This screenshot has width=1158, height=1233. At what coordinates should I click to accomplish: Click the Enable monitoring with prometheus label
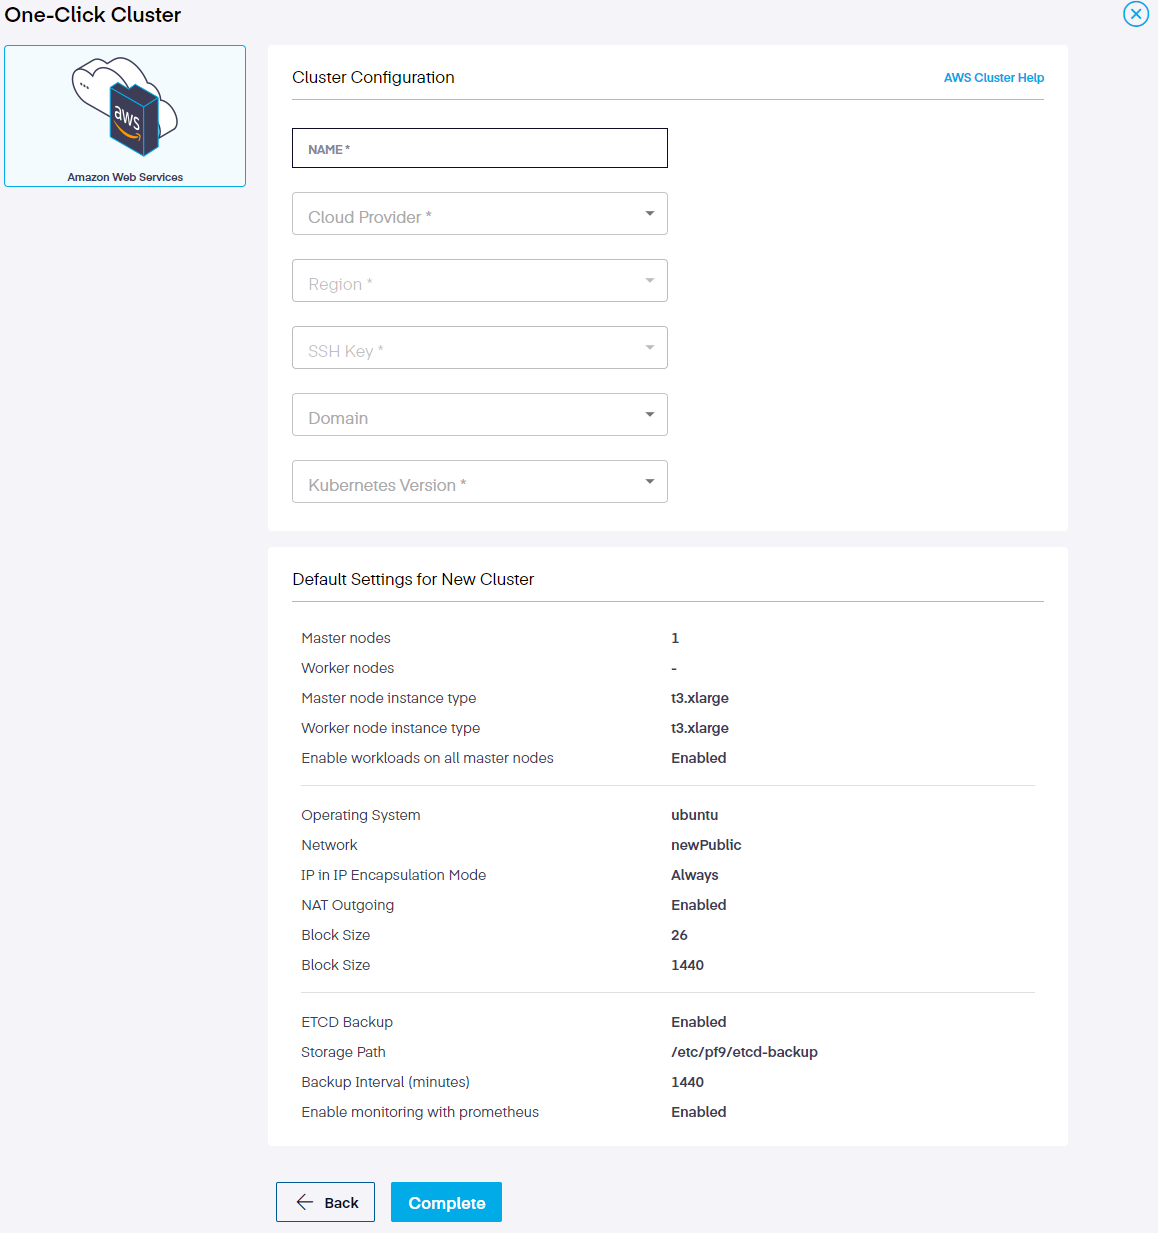(x=420, y=1112)
